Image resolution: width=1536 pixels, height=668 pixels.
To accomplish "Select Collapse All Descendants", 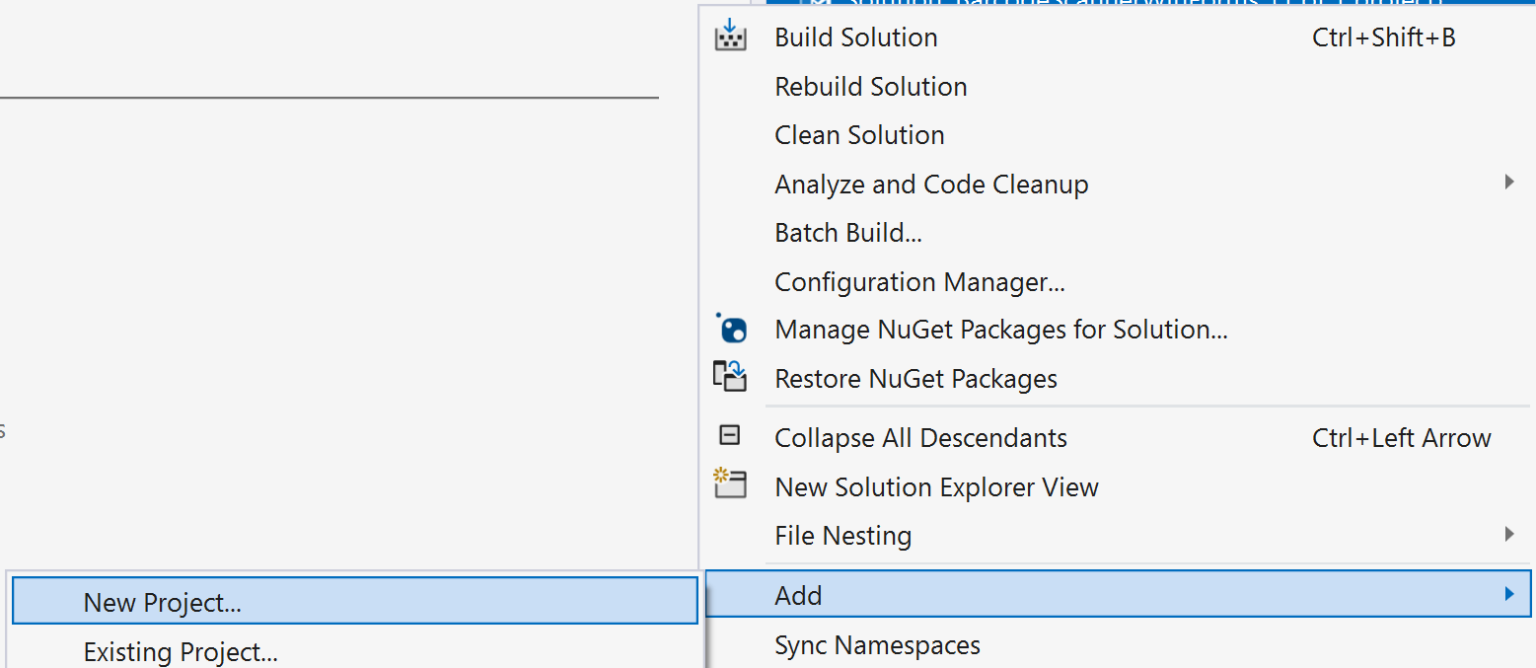I will (x=920, y=437).
